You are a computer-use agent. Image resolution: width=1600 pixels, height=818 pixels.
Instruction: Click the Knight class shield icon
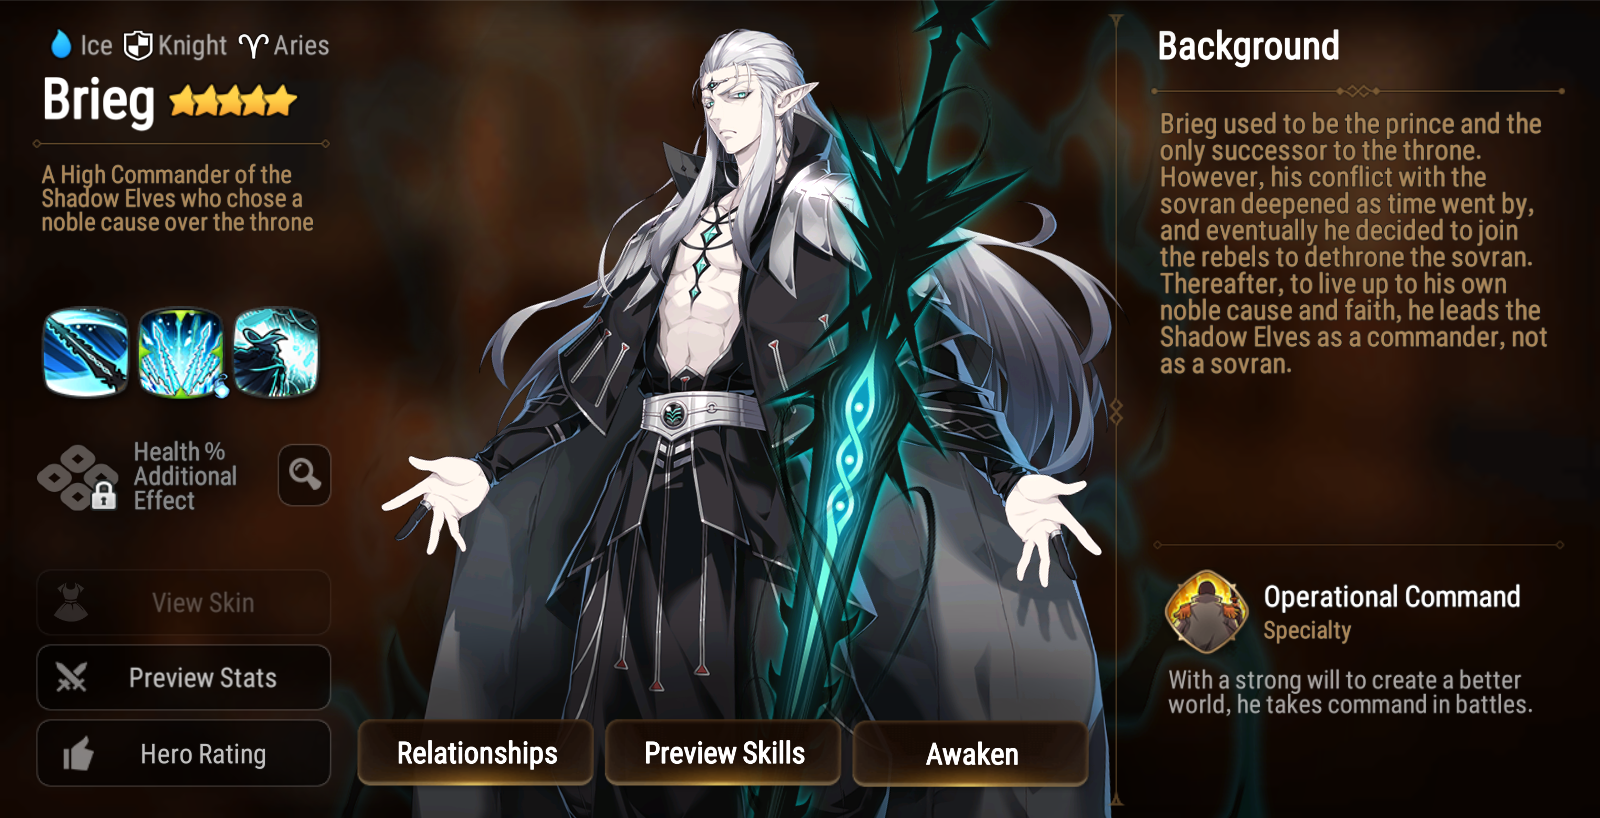(137, 45)
